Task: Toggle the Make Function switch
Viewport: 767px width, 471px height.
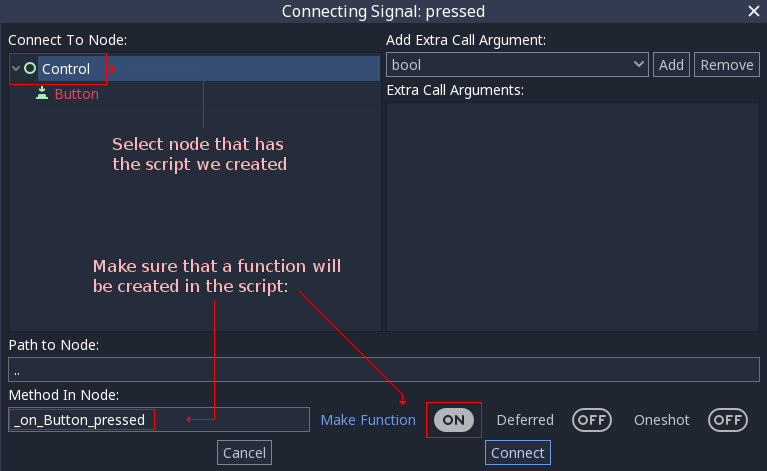Action: 454,420
